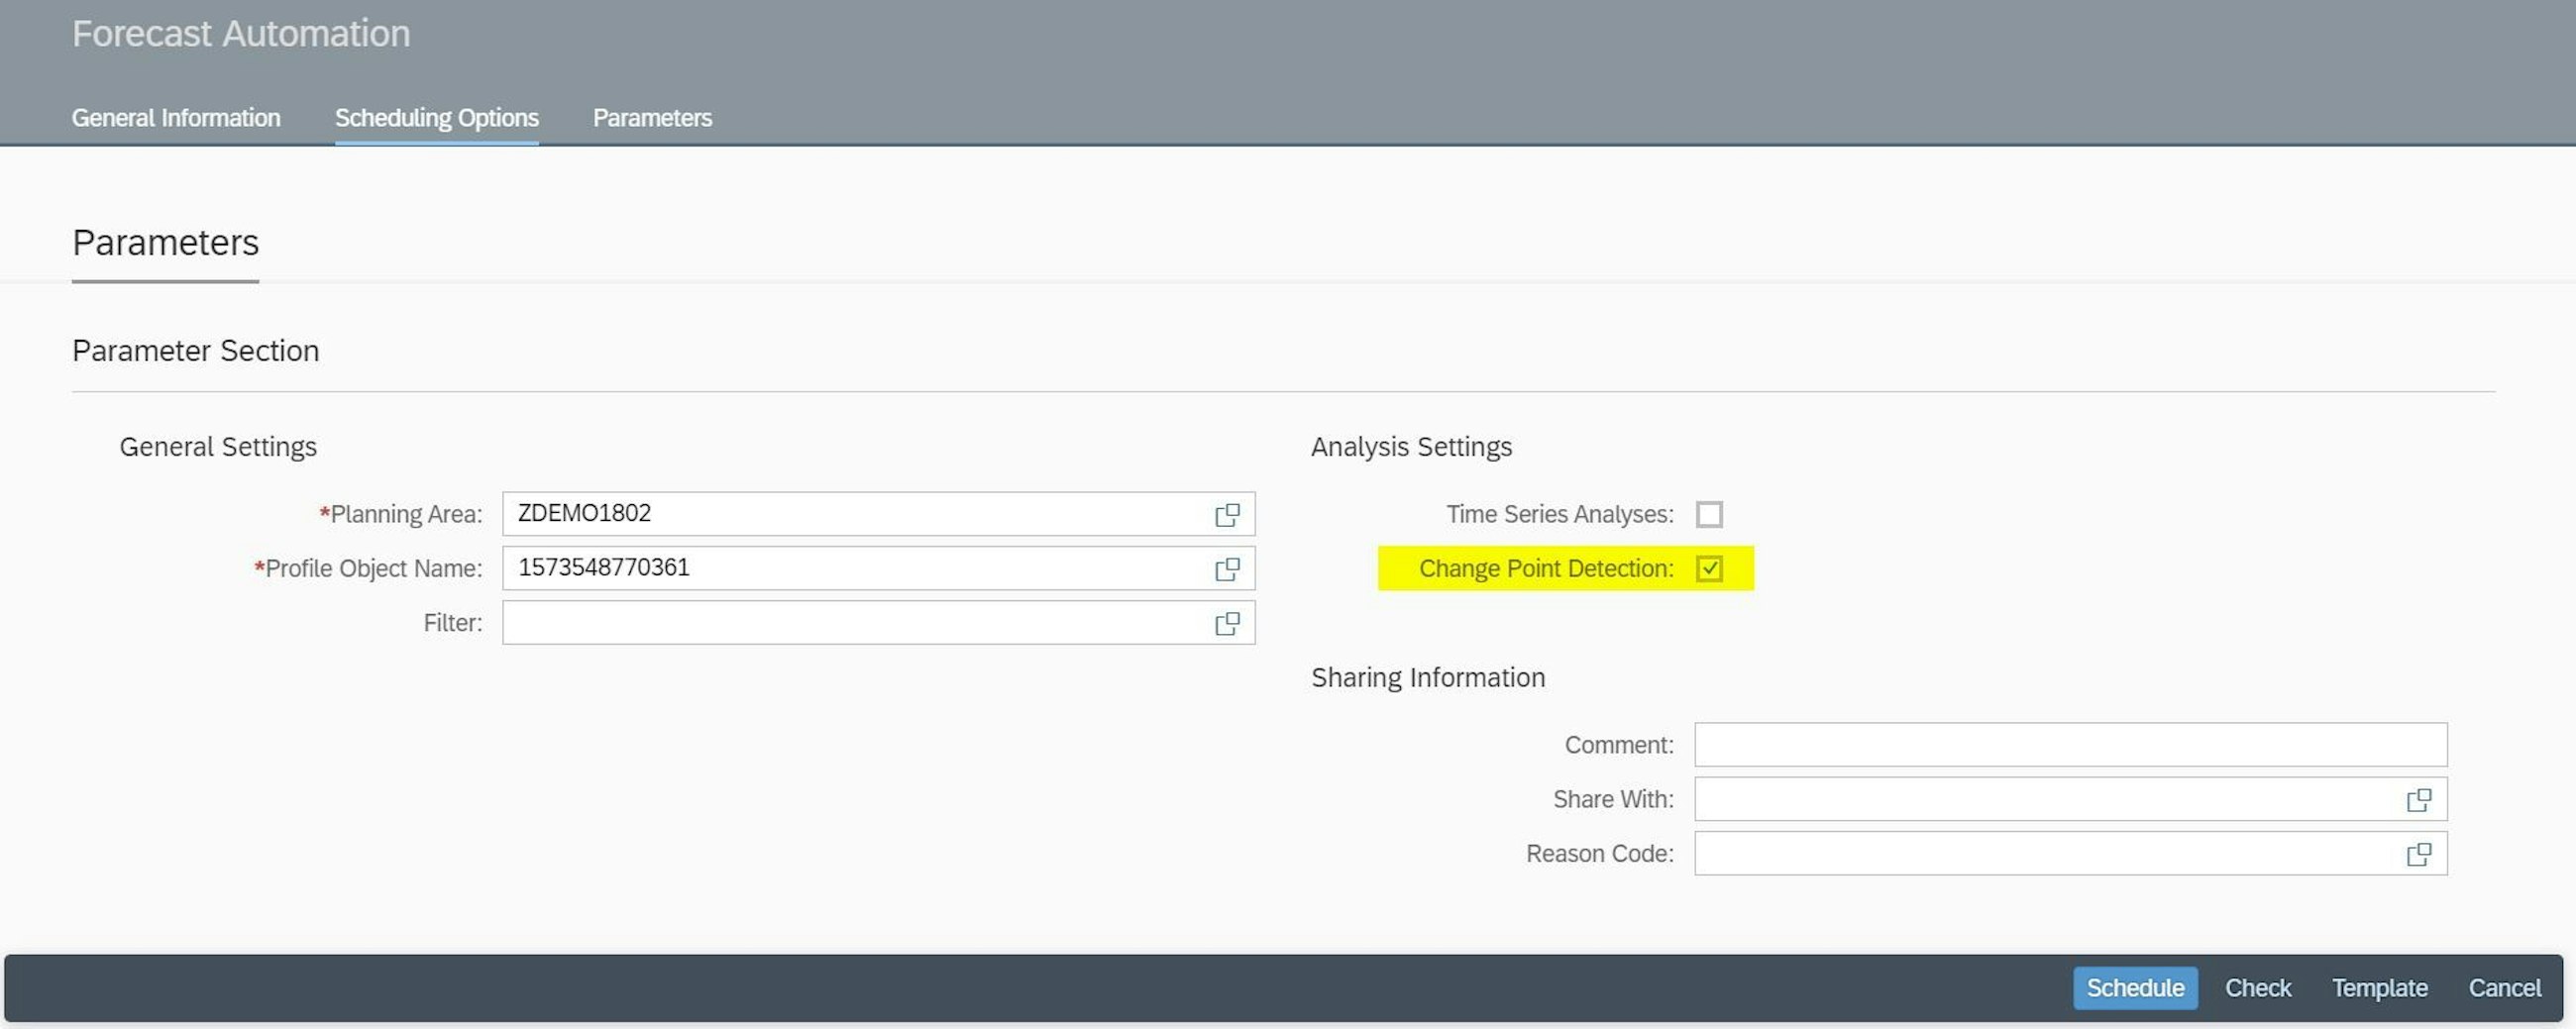This screenshot has width=2576, height=1029.
Task: Focus the Share With input field
Action: pos(2040,800)
